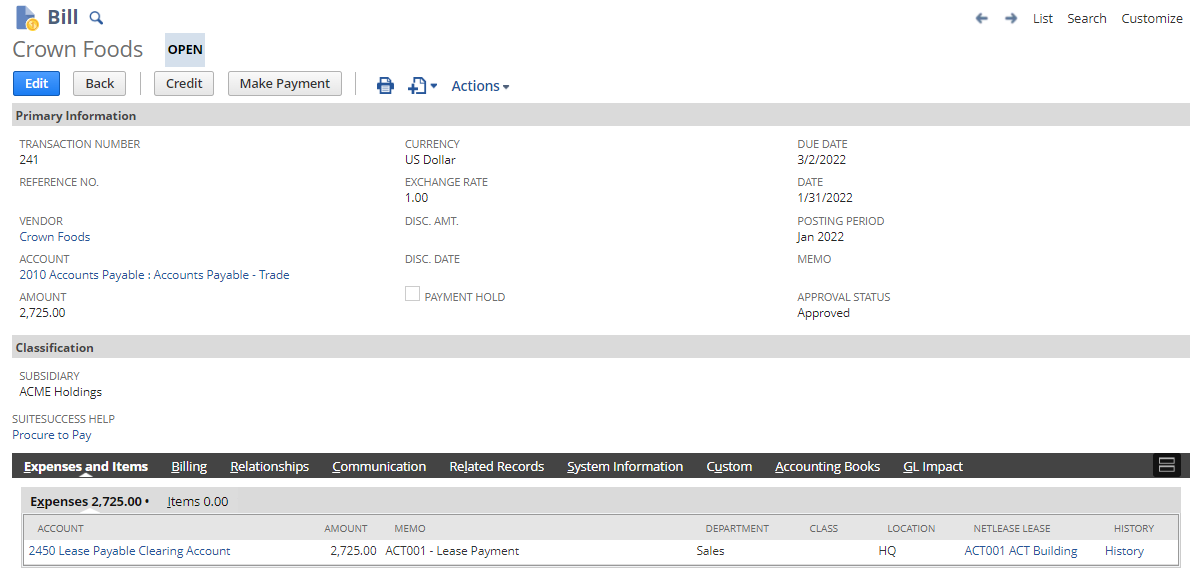Switch to the GL Impact tab
Screen dimensions: 1194x570
click(933, 467)
